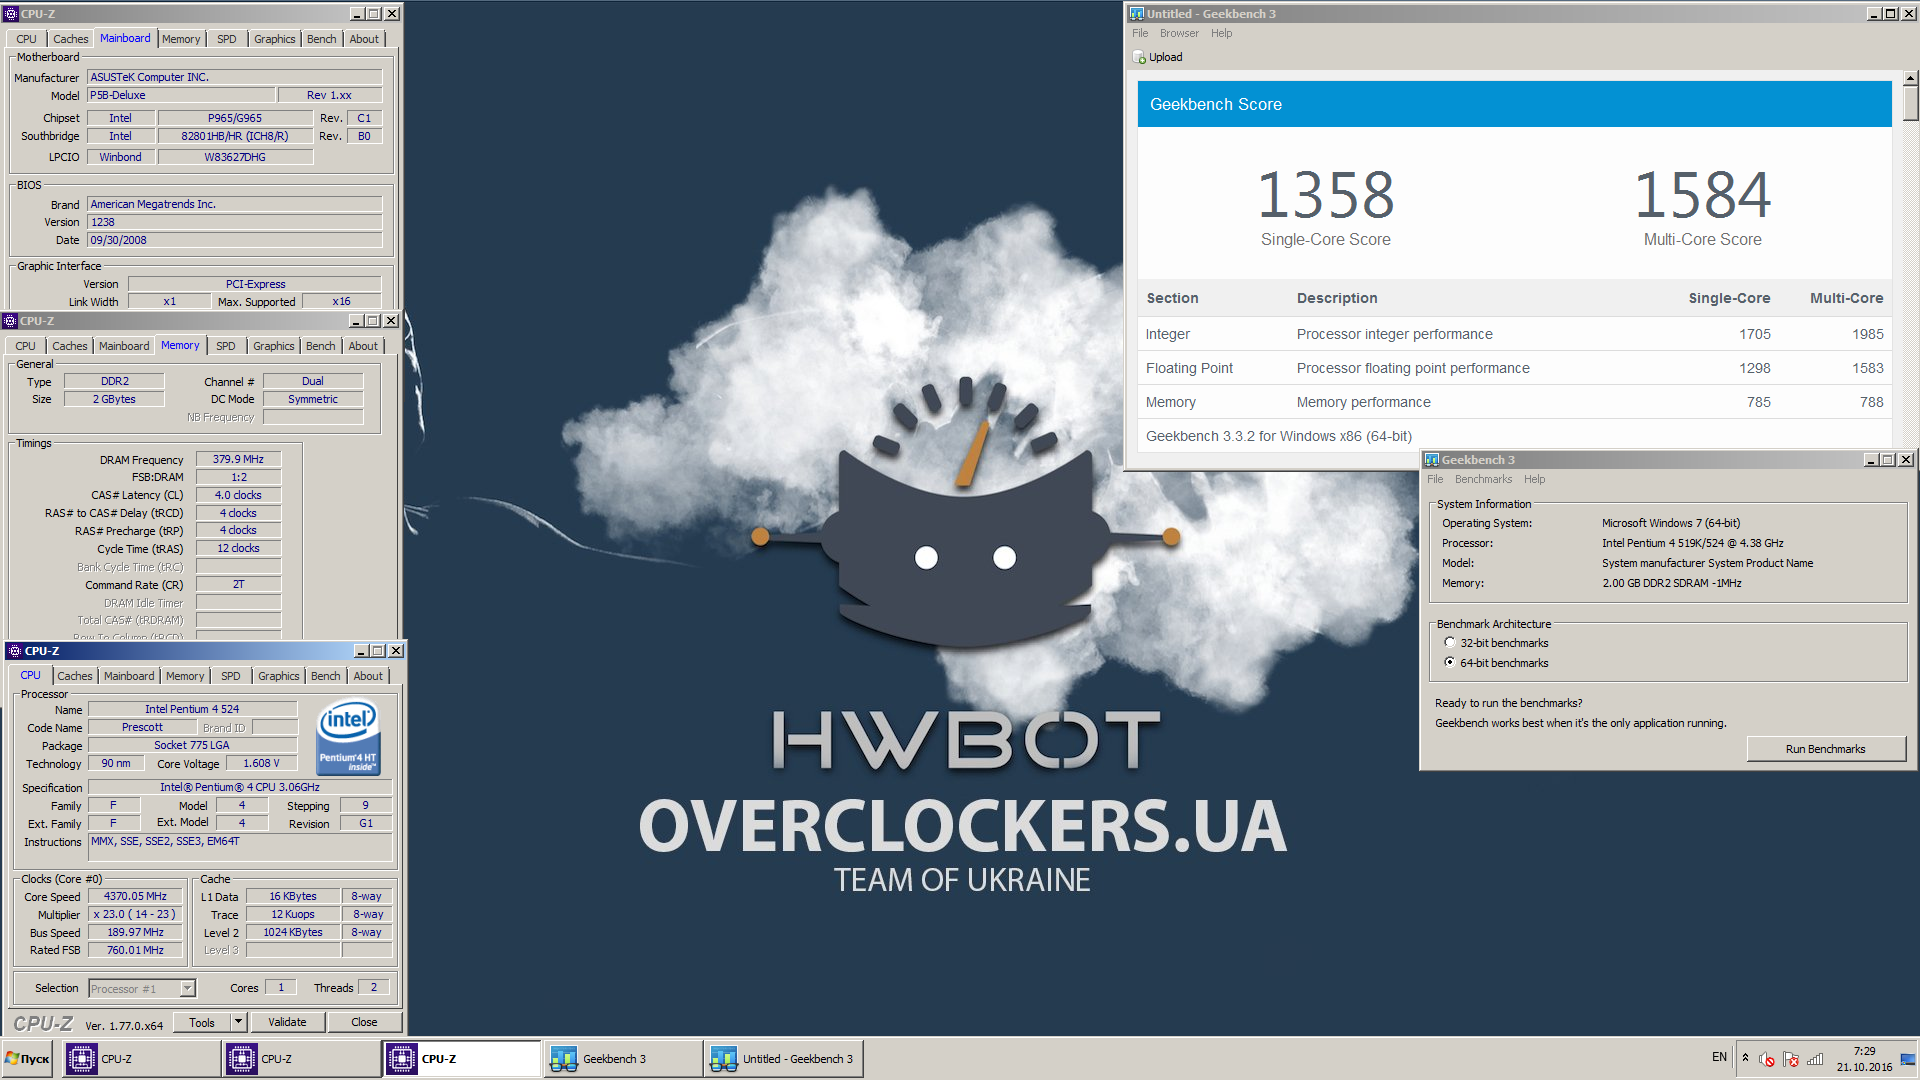Open Benchmarks menu in Geekbench 3 dialog

(1483, 479)
